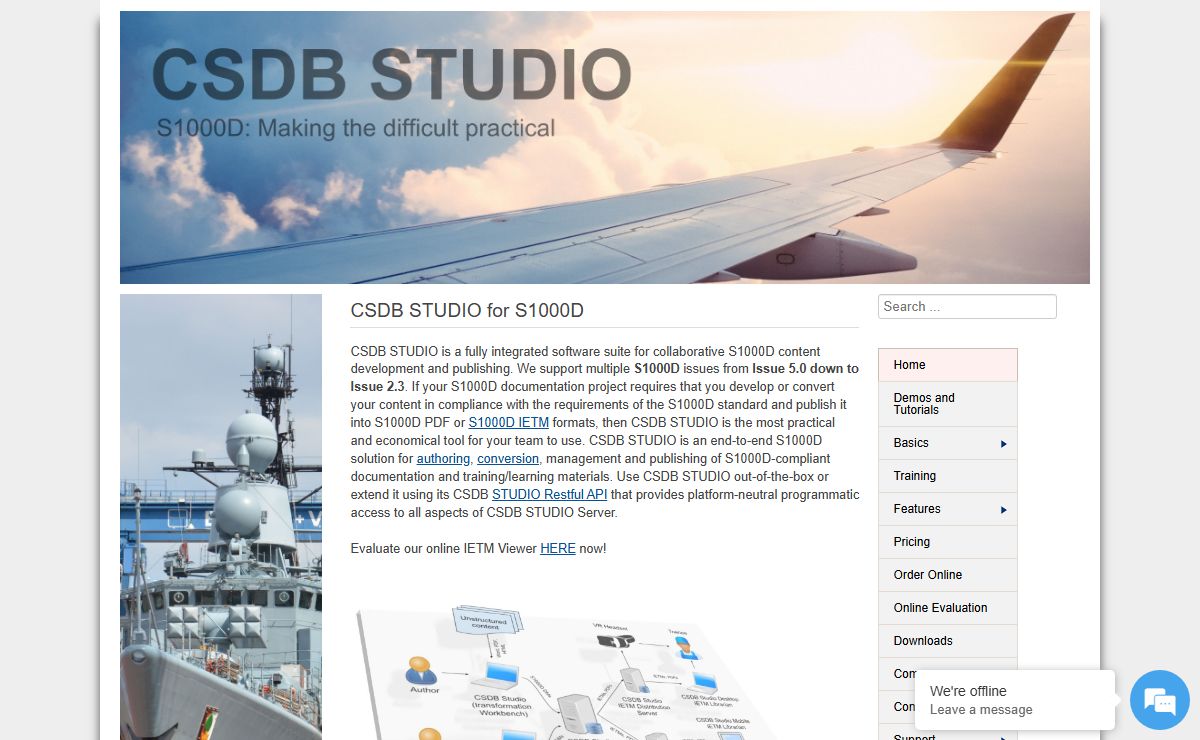1200x740 pixels.
Task: Open the Pricing menu item
Action: point(947,542)
